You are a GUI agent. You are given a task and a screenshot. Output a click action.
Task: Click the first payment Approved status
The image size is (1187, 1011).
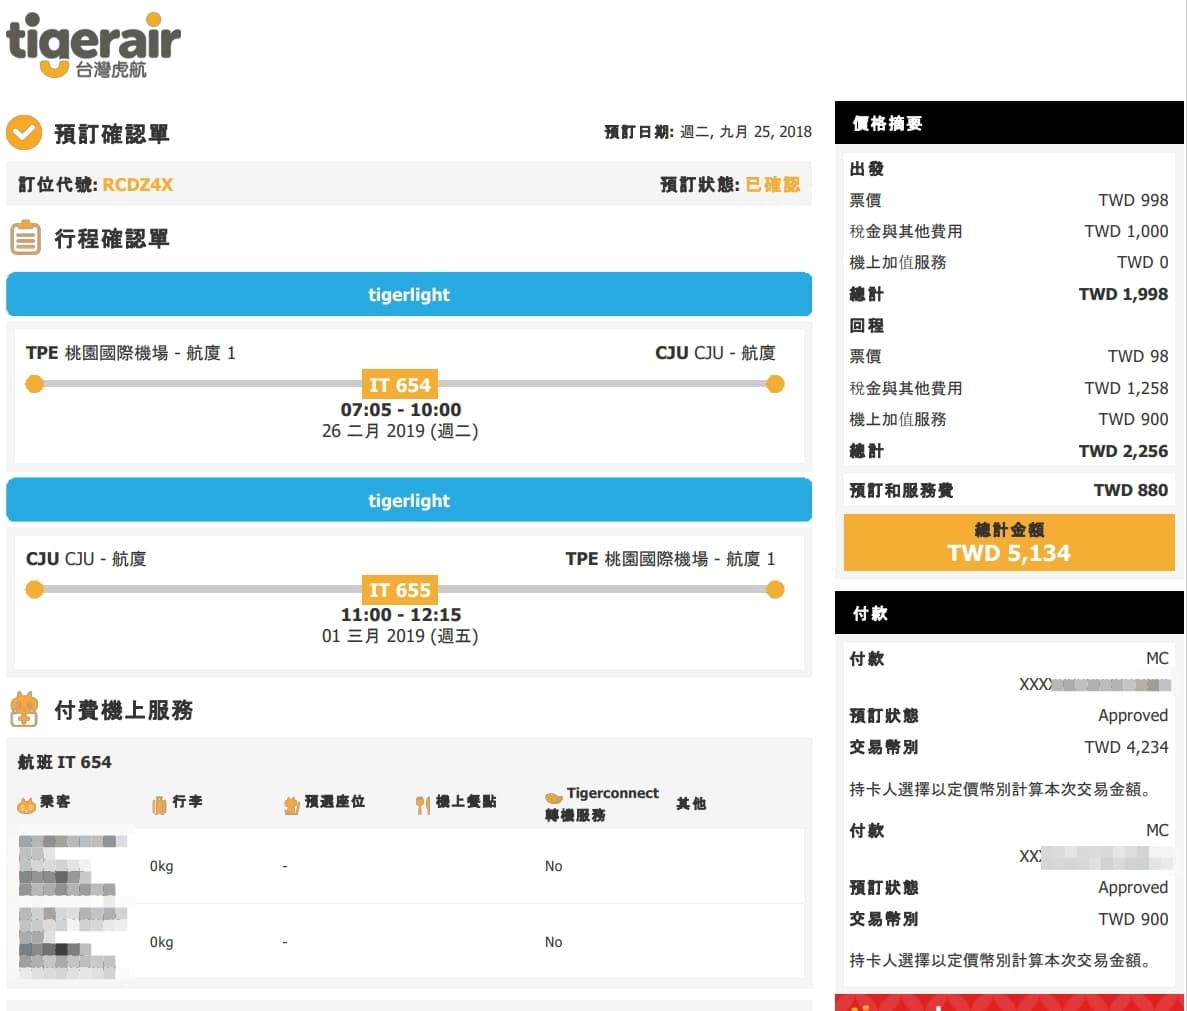pos(1133,715)
